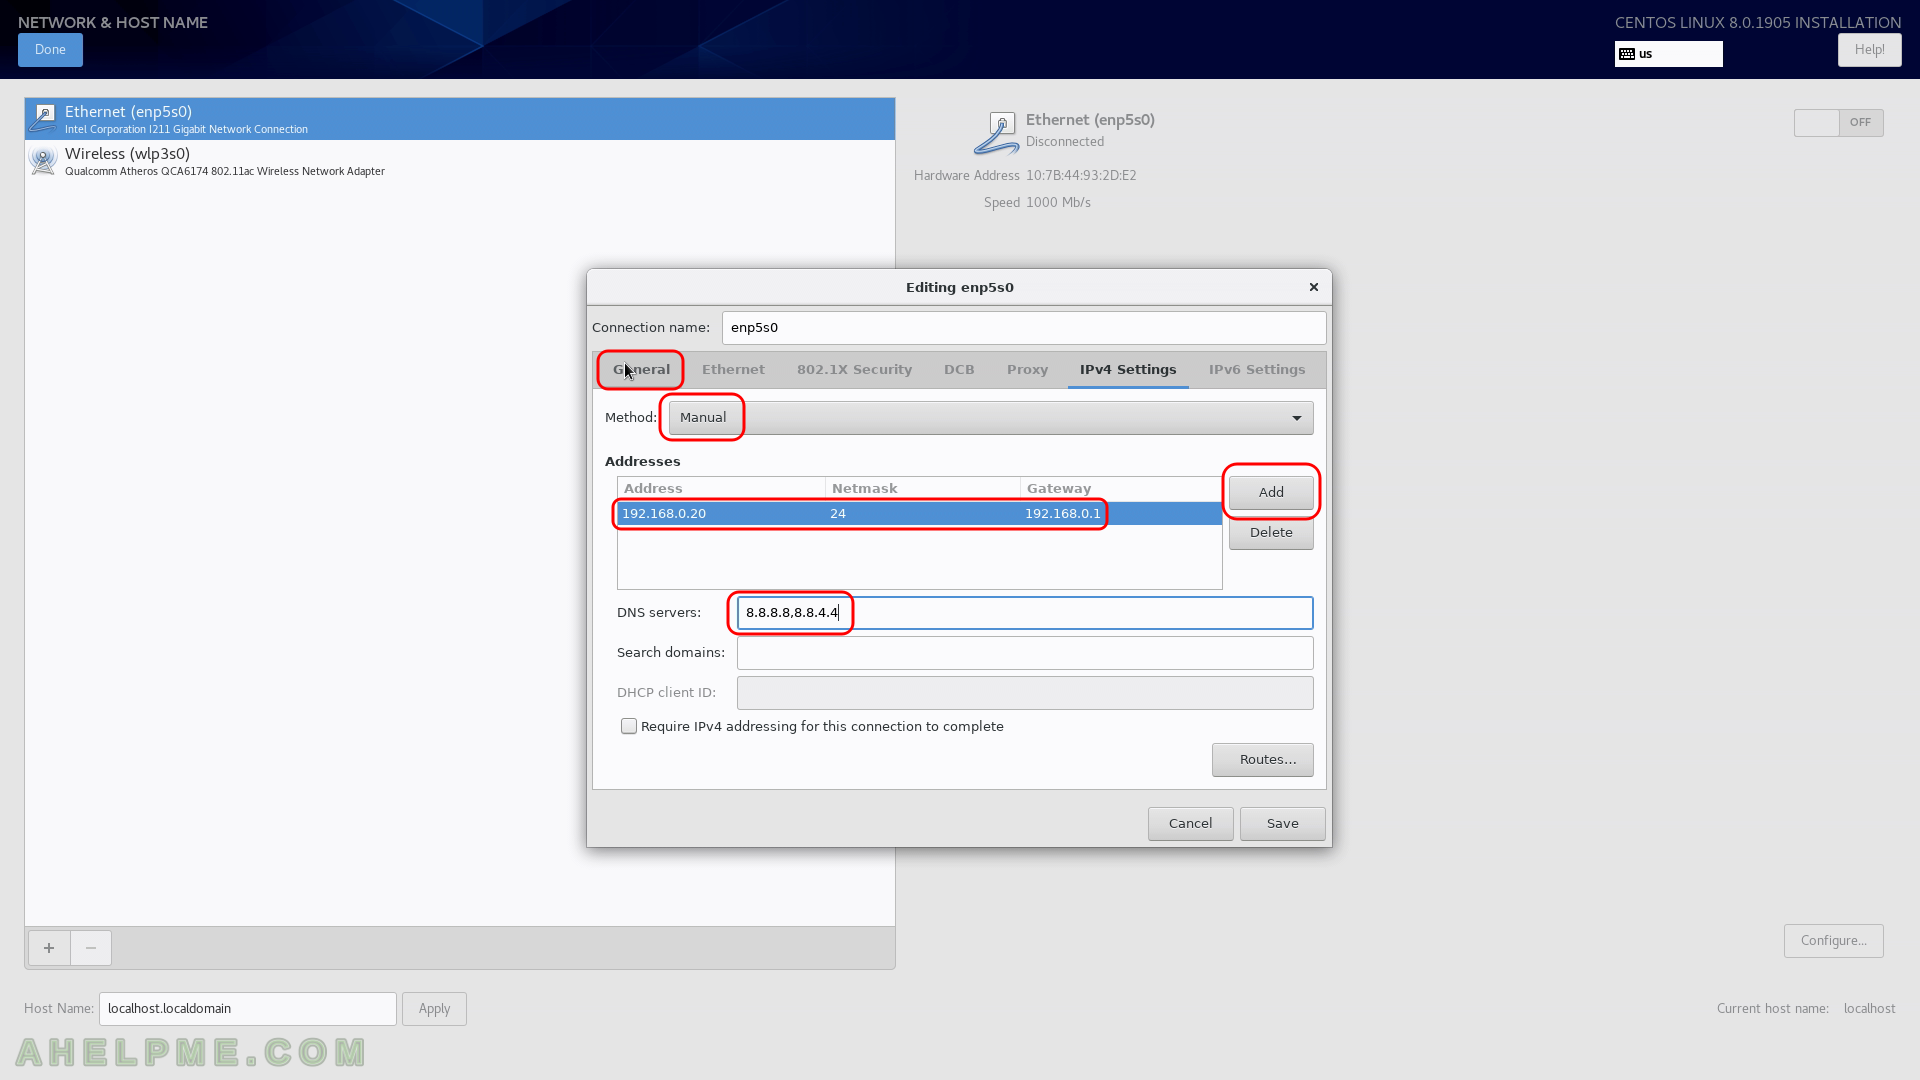Apply the host name

[434, 1009]
